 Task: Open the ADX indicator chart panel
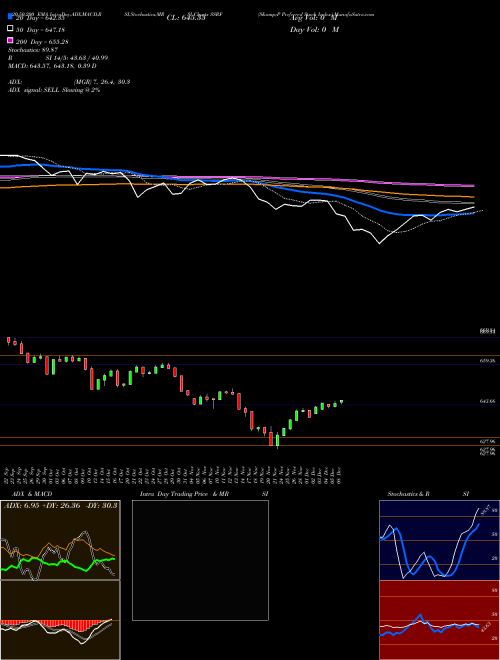pos(60,540)
